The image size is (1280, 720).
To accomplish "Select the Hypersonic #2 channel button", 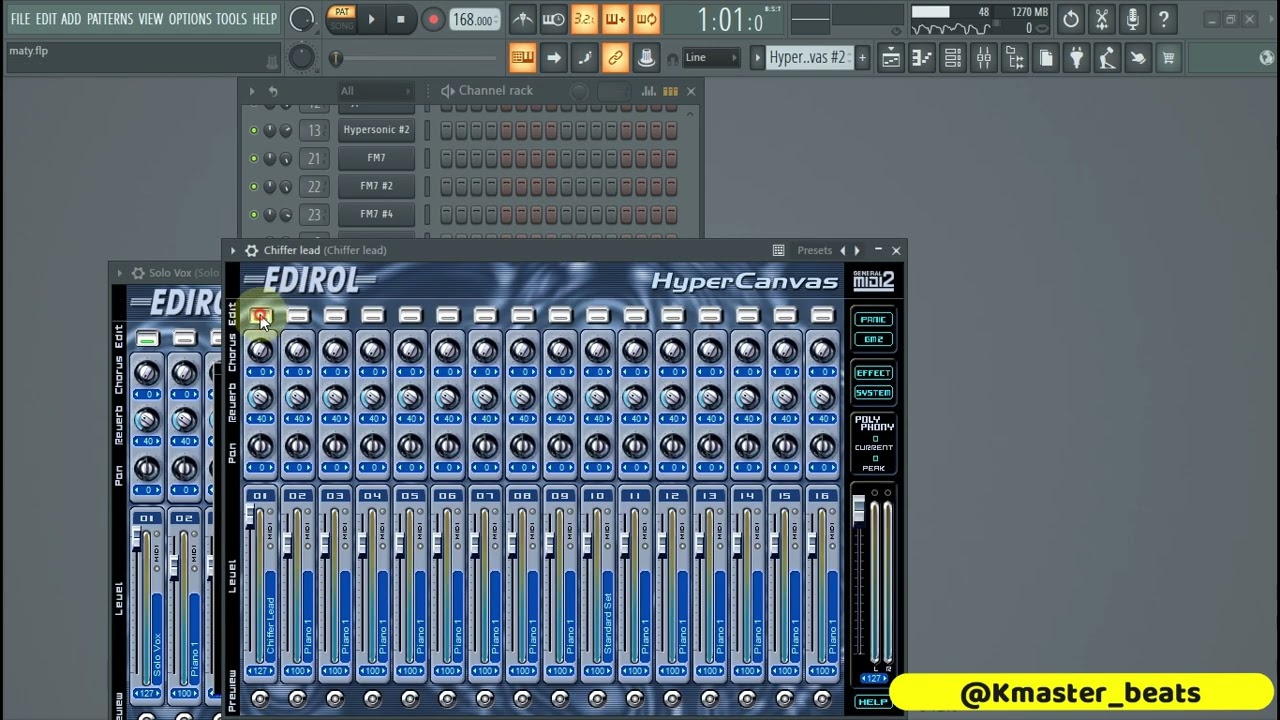I will (376, 130).
